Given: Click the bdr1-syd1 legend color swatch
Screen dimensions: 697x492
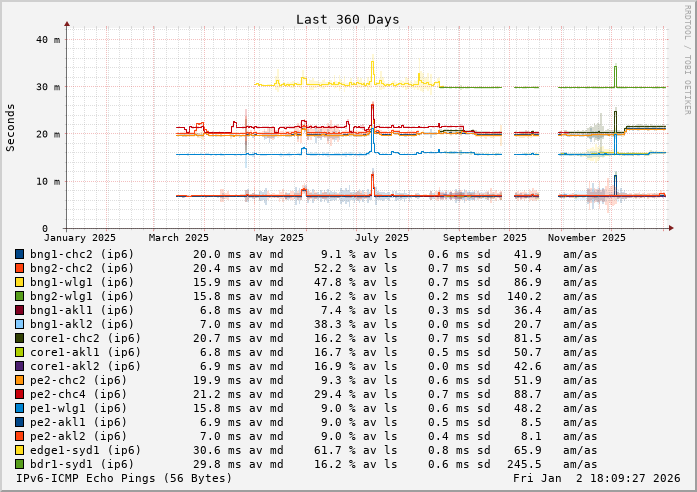Looking at the screenshot, I should pos(19,464).
